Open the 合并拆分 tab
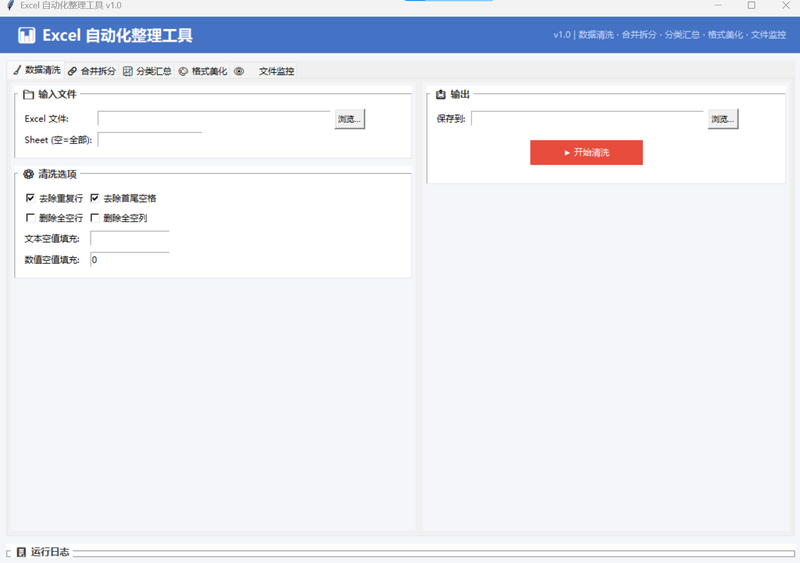This screenshot has width=800, height=563. point(92,71)
